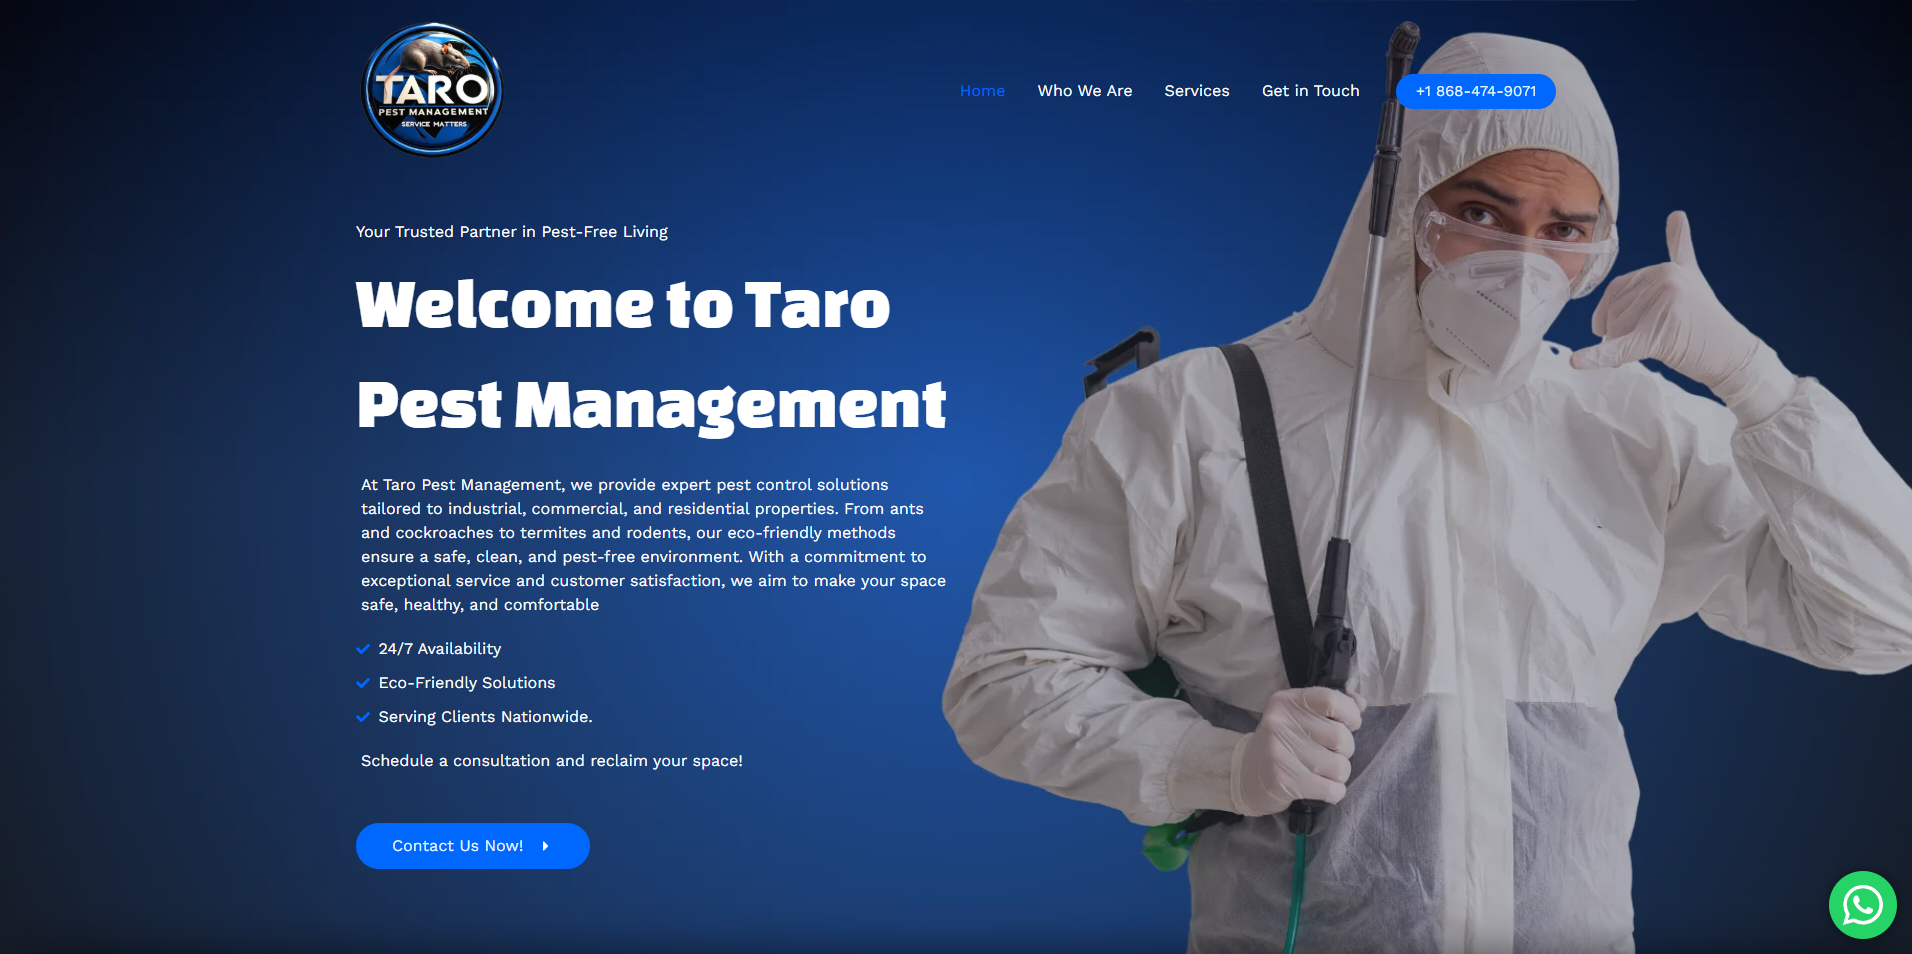Open the Who We Are page
This screenshot has height=954, width=1912.
(x=1085, y=91)
